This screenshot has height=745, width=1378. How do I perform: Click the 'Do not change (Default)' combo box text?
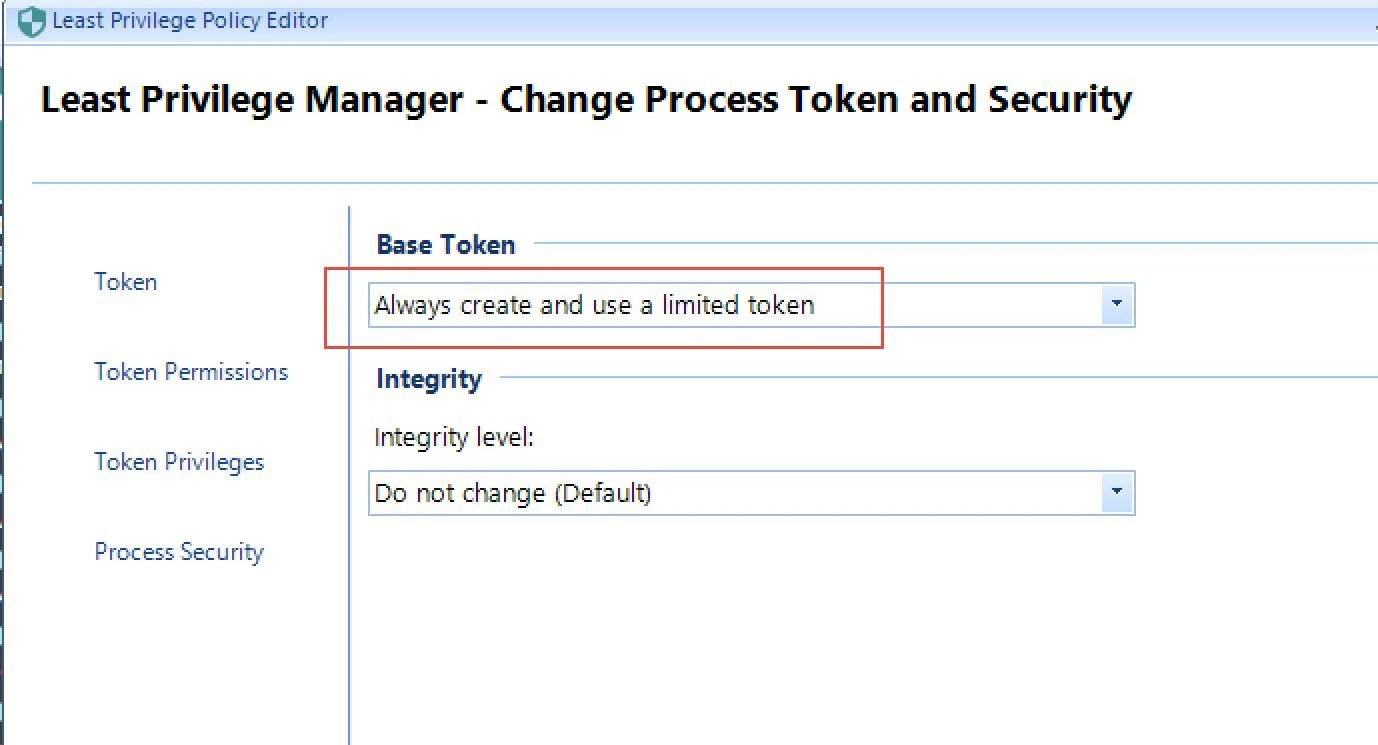point(513,493)
